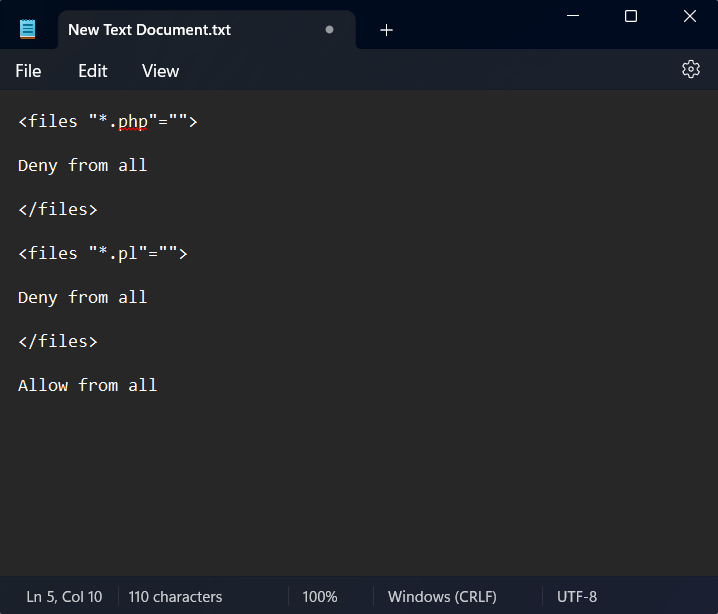This screenshot has width=718, height=614.
Task: Maximize the Notepad window
Action: point(631,16)
